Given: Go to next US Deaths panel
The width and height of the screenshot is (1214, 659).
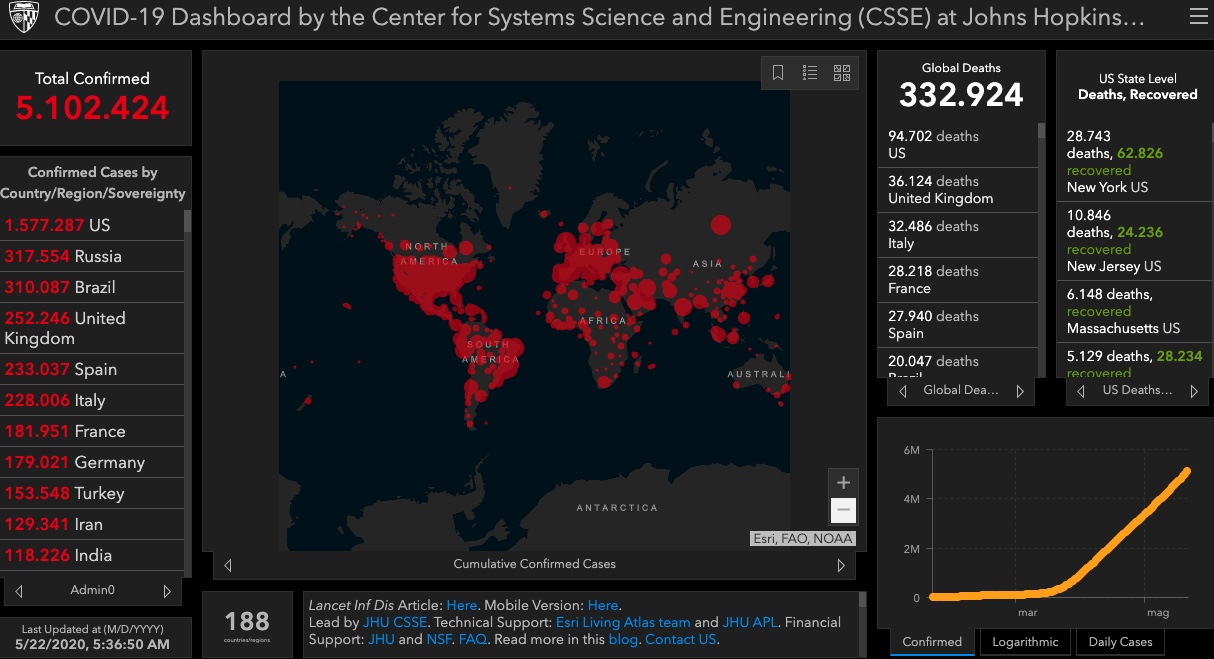Looking at the screenshot, I should 1194,391.
